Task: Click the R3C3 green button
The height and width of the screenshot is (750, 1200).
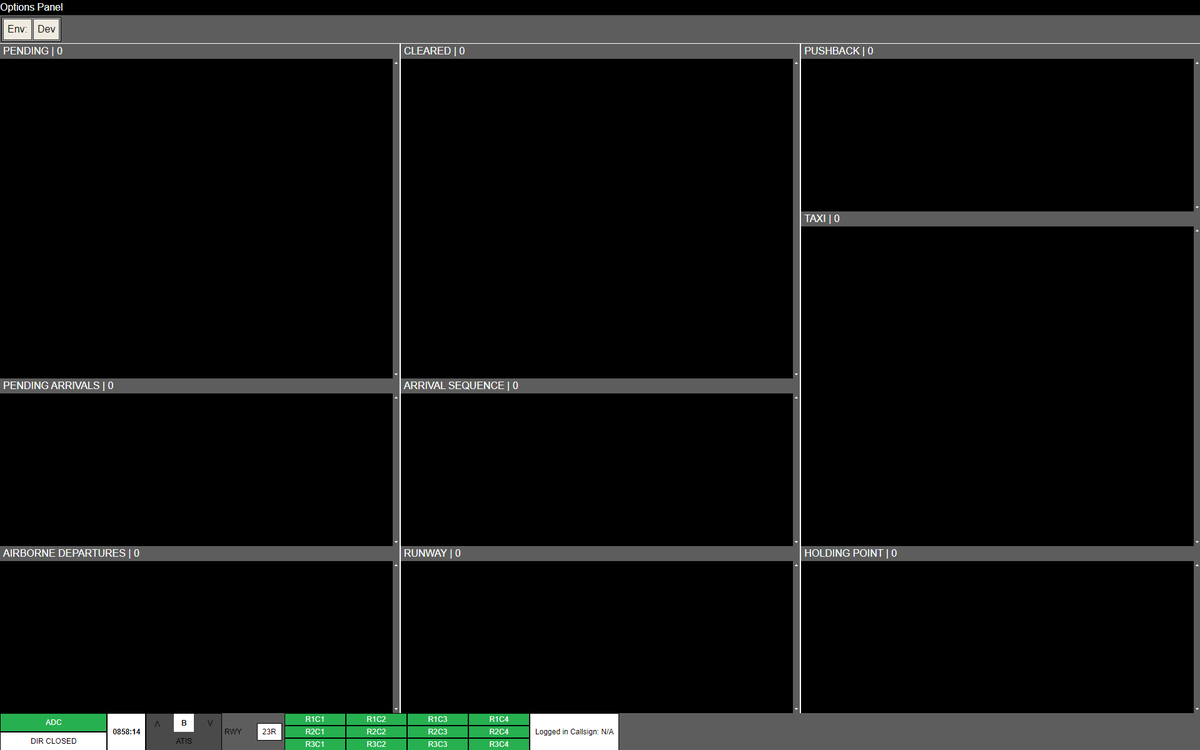Action: (437, 744)
